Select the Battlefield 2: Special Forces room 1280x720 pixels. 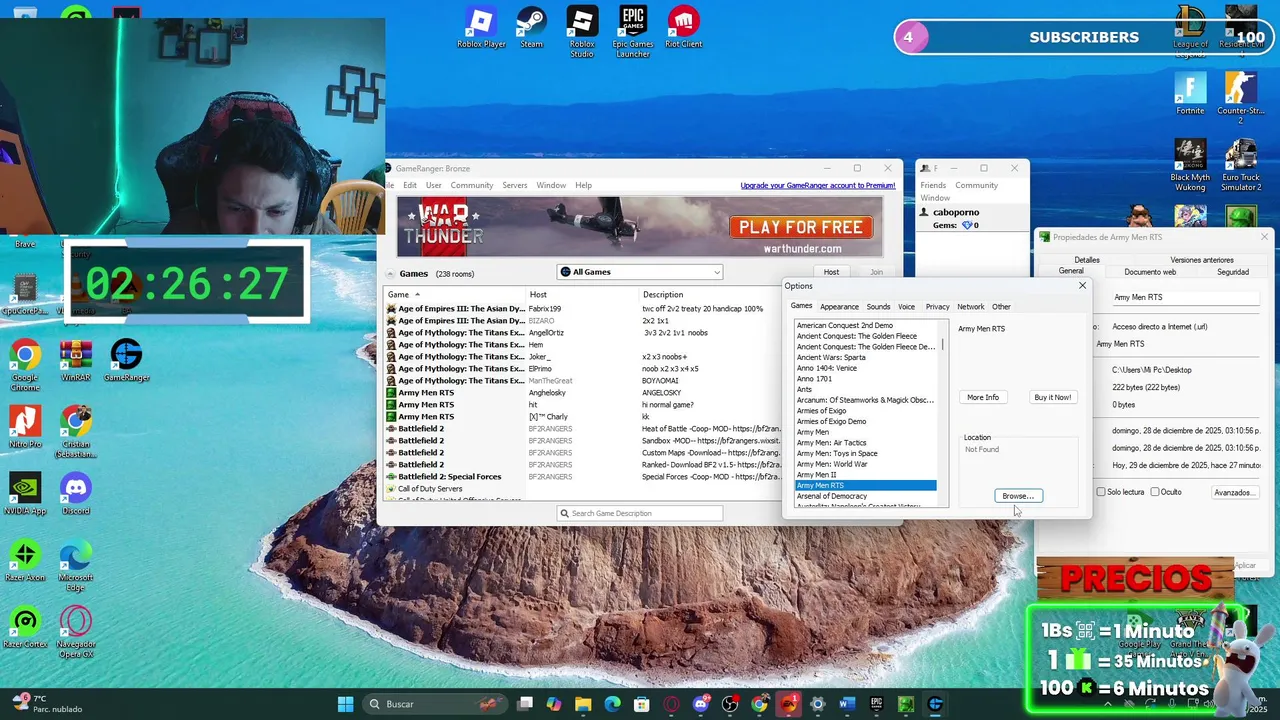click(582, 477)
